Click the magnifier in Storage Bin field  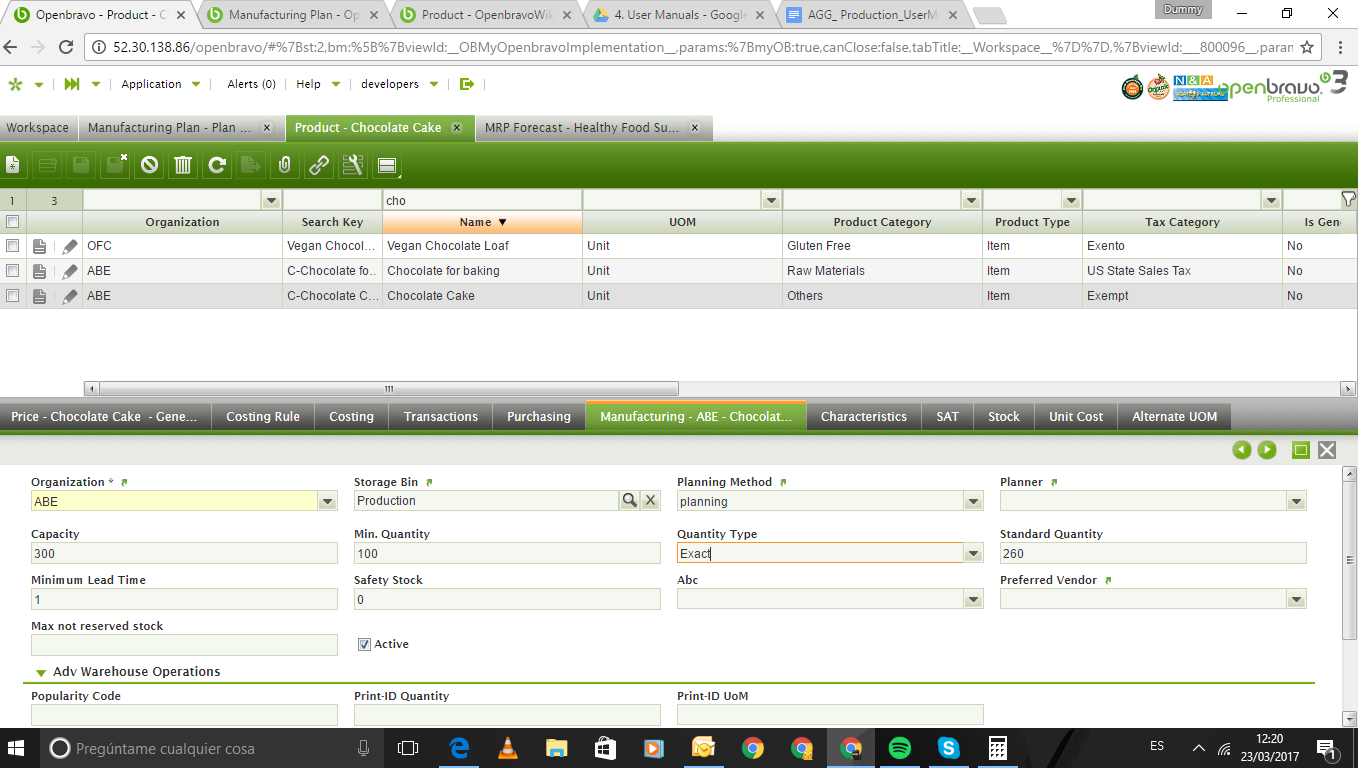(x=629, y=501)
